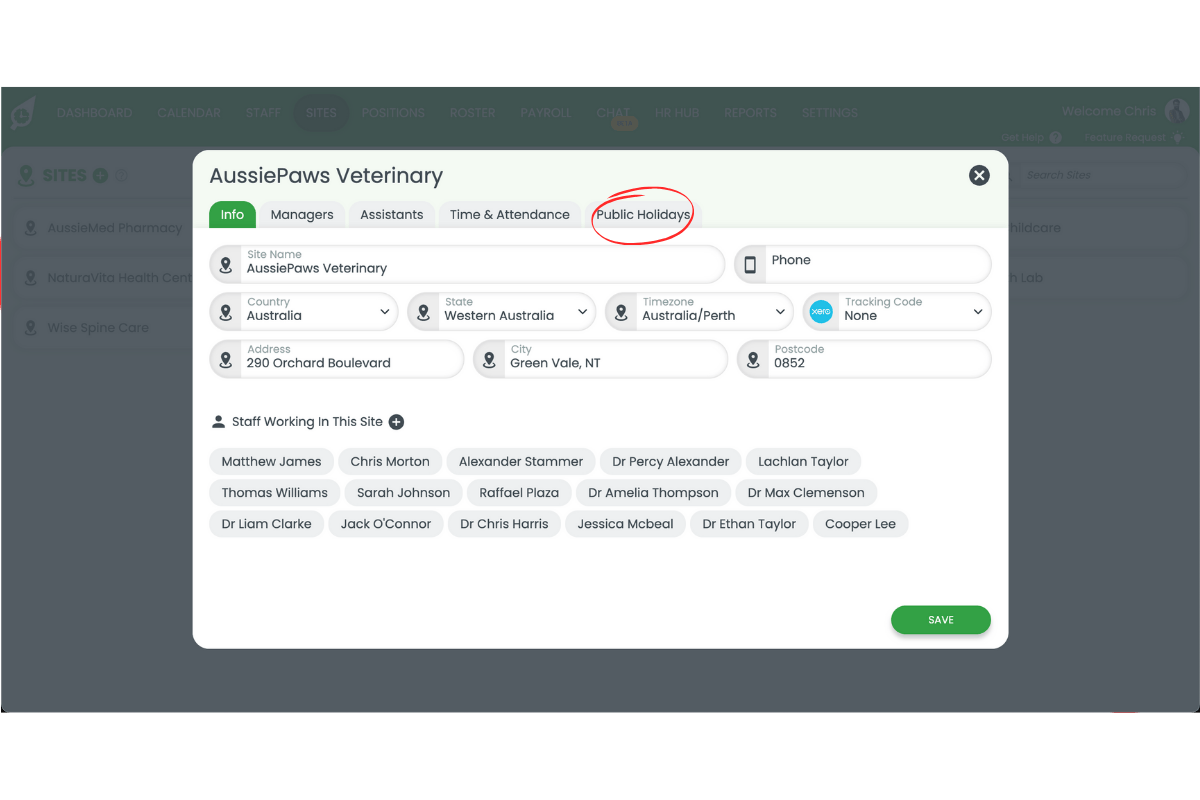Click the location pin icon in Site Name field
Screen dimensions: 1200x800
[x=226, y=265]
